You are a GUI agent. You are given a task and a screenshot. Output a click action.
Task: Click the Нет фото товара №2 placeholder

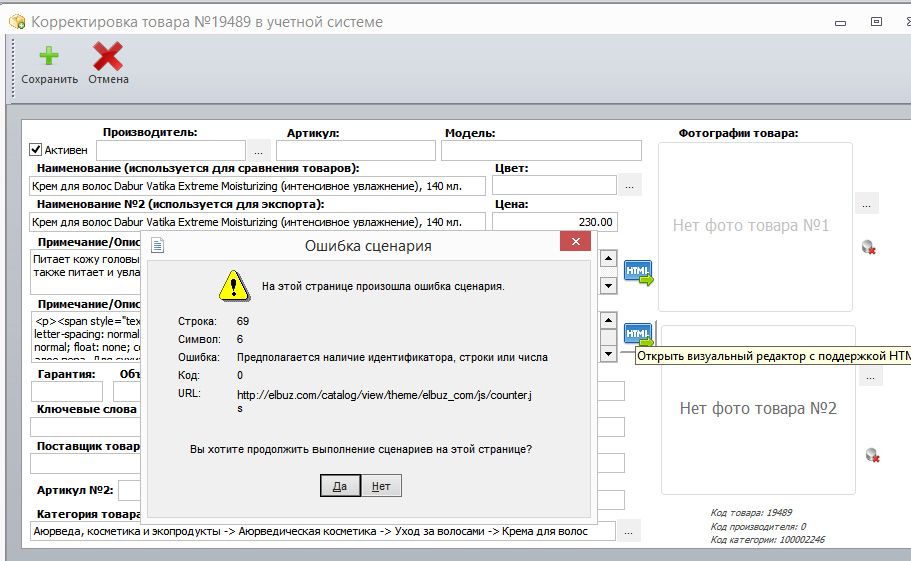click(x=758, y=408)
